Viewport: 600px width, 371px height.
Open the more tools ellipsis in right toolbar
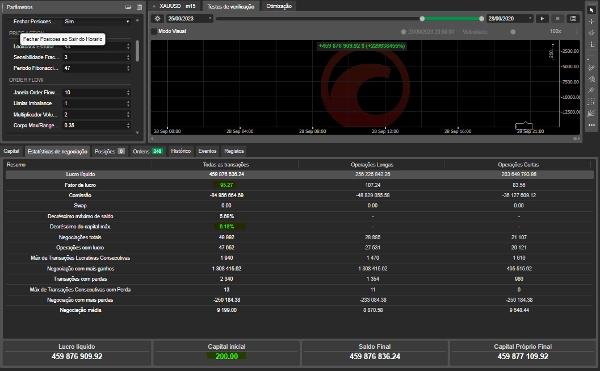click(592, 125)
